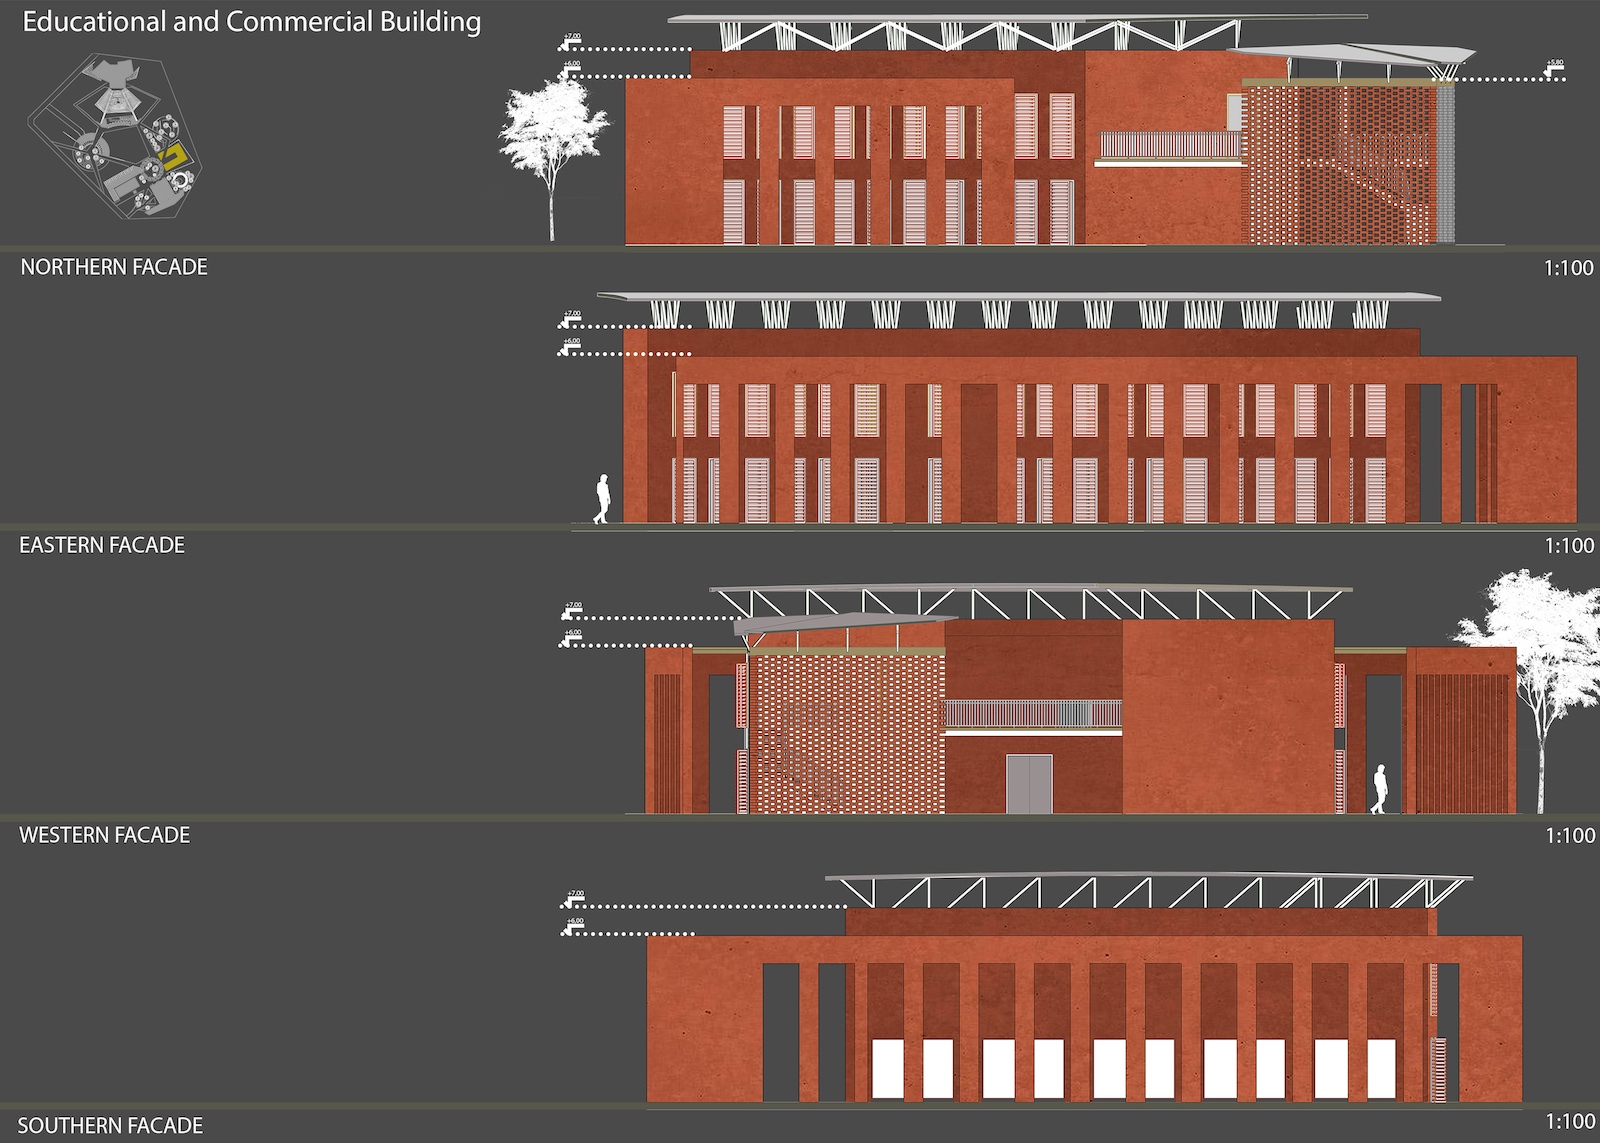Viewport: 1600px width, 1143px height.
Task: Select the human figure at western facade
Action: 1380,789
